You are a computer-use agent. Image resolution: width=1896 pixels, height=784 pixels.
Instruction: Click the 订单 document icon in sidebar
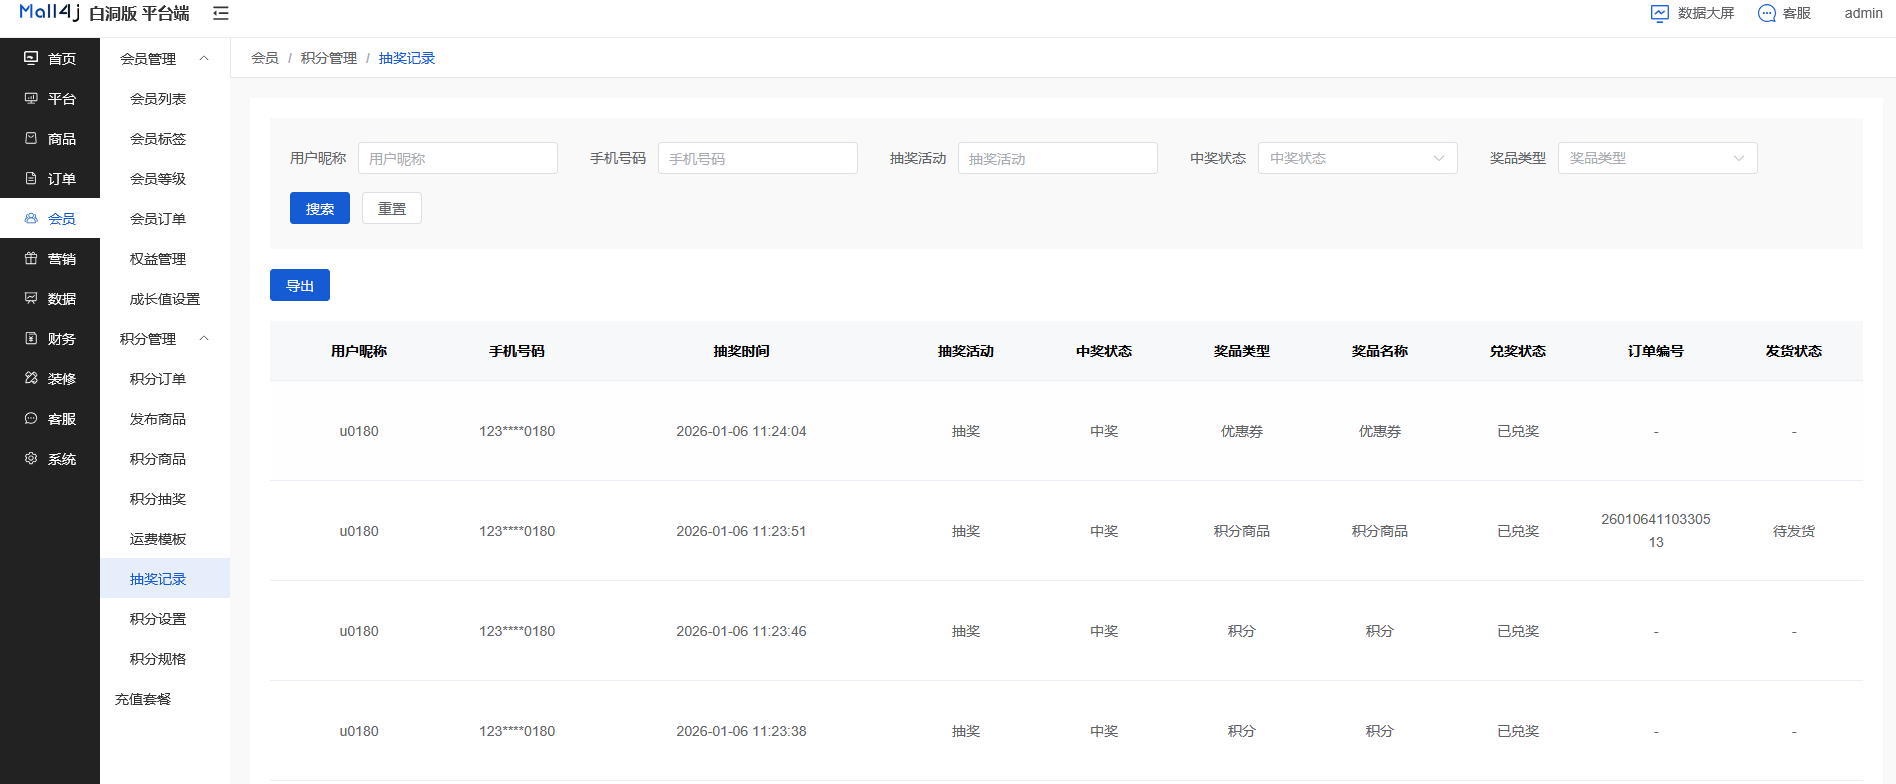click(x=31, y=178)
